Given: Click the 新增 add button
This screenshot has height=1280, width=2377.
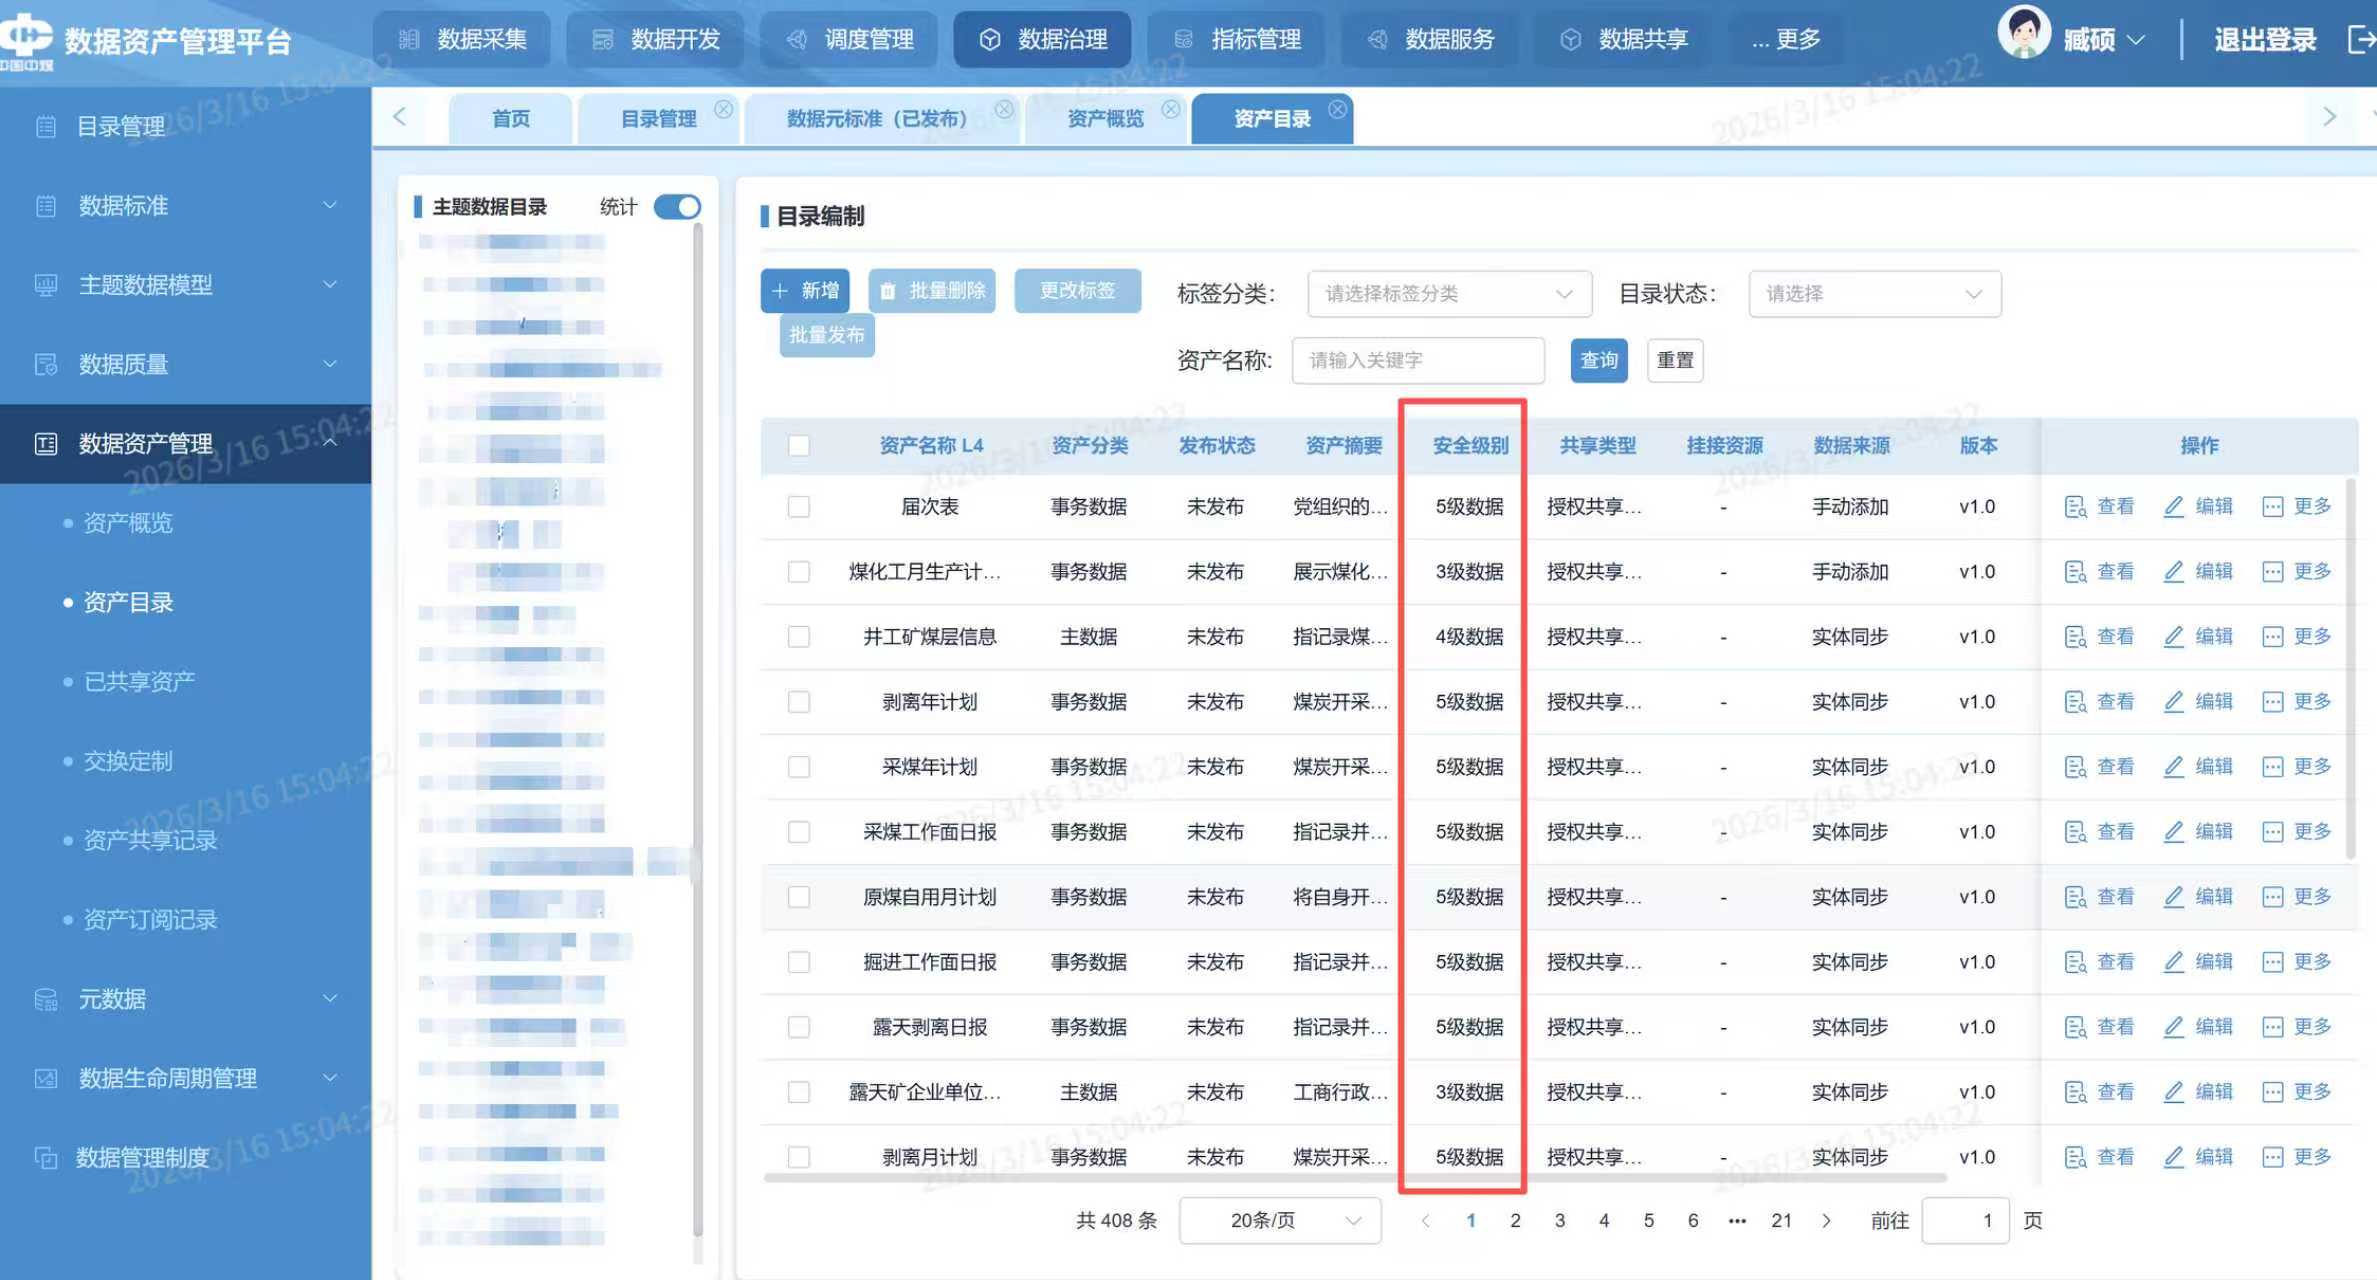Looking at the screenshot, I should [x=805, y=291].
